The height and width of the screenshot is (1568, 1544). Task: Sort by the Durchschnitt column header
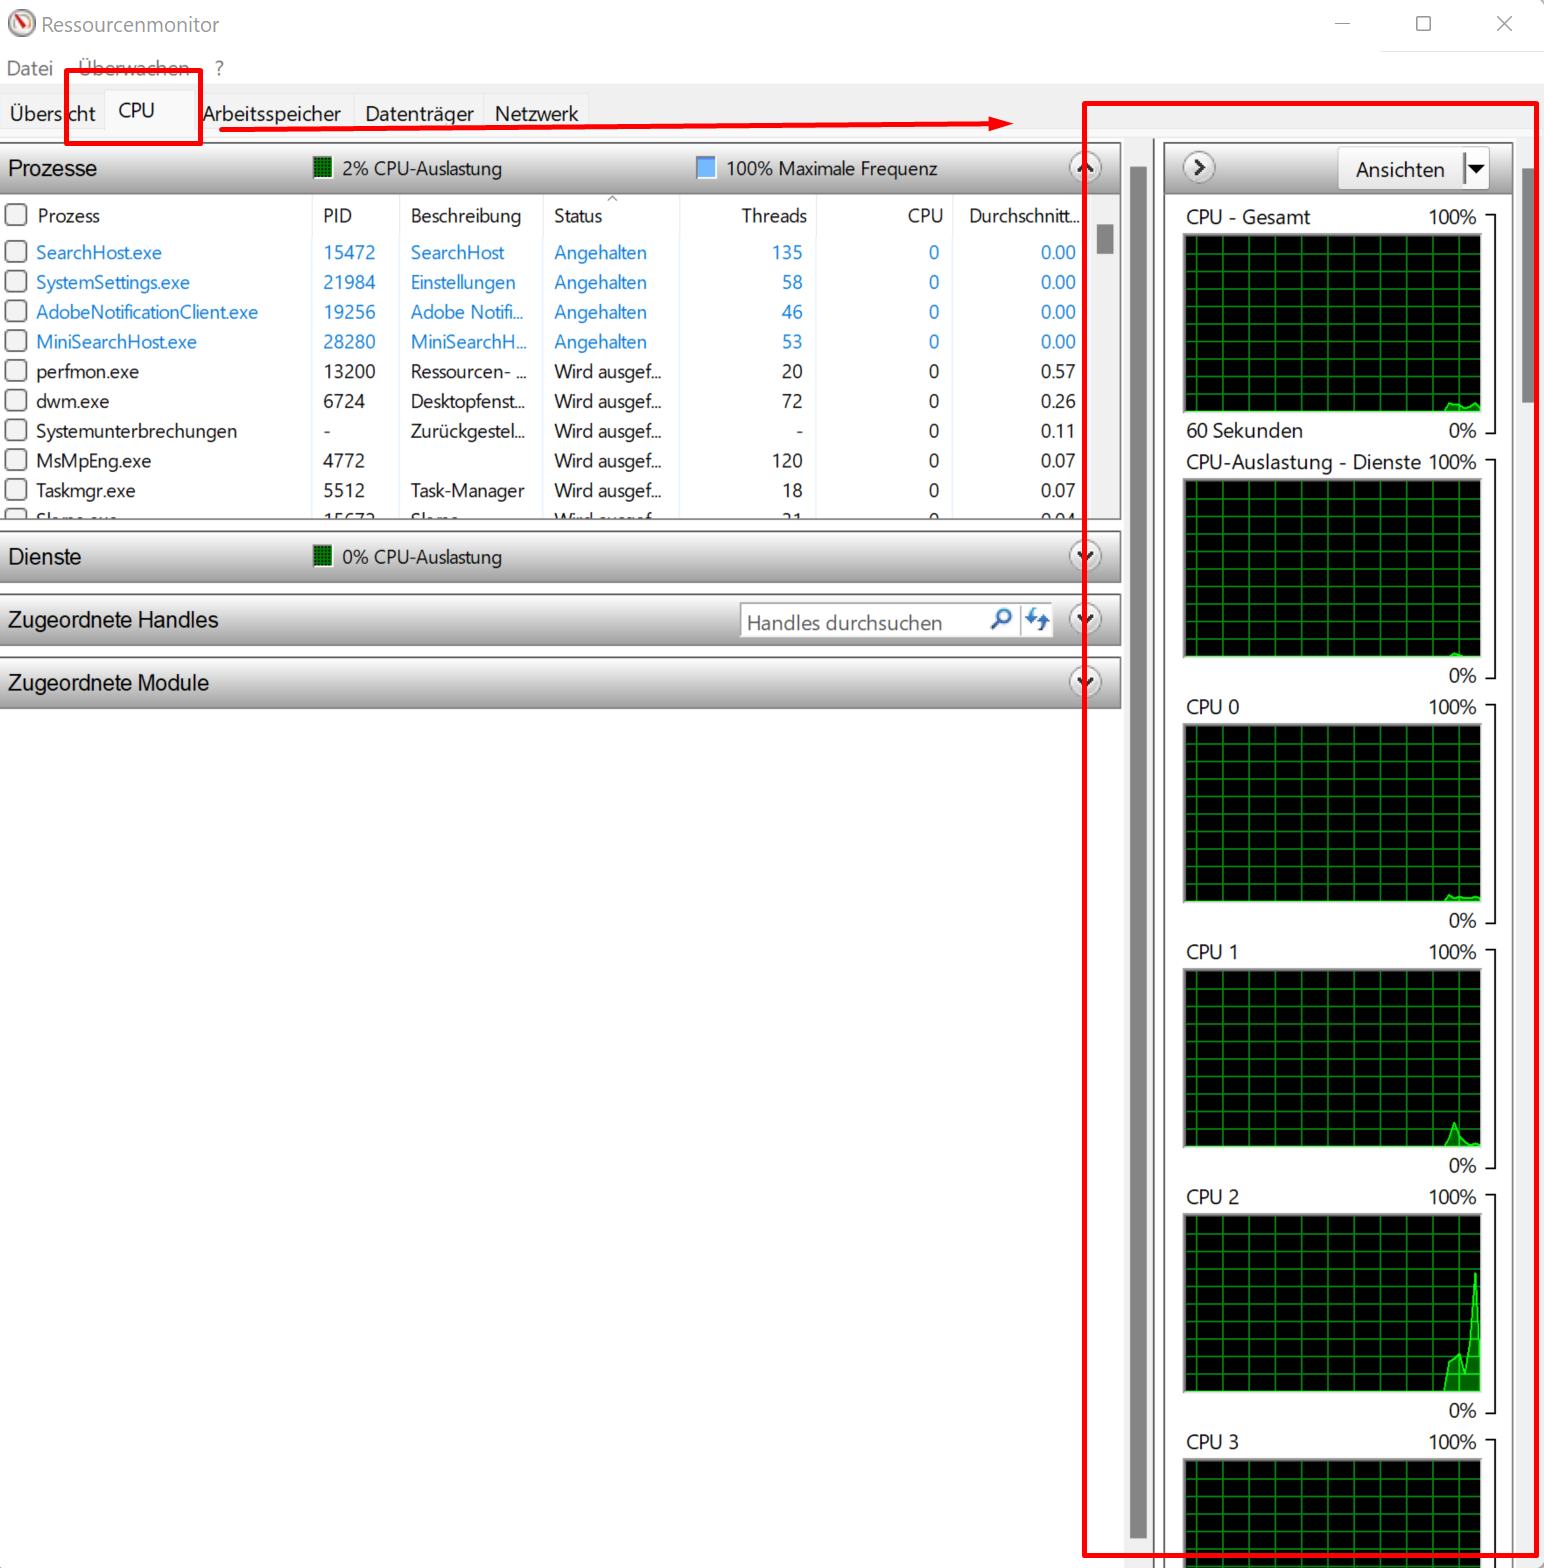click(1020, 215)
